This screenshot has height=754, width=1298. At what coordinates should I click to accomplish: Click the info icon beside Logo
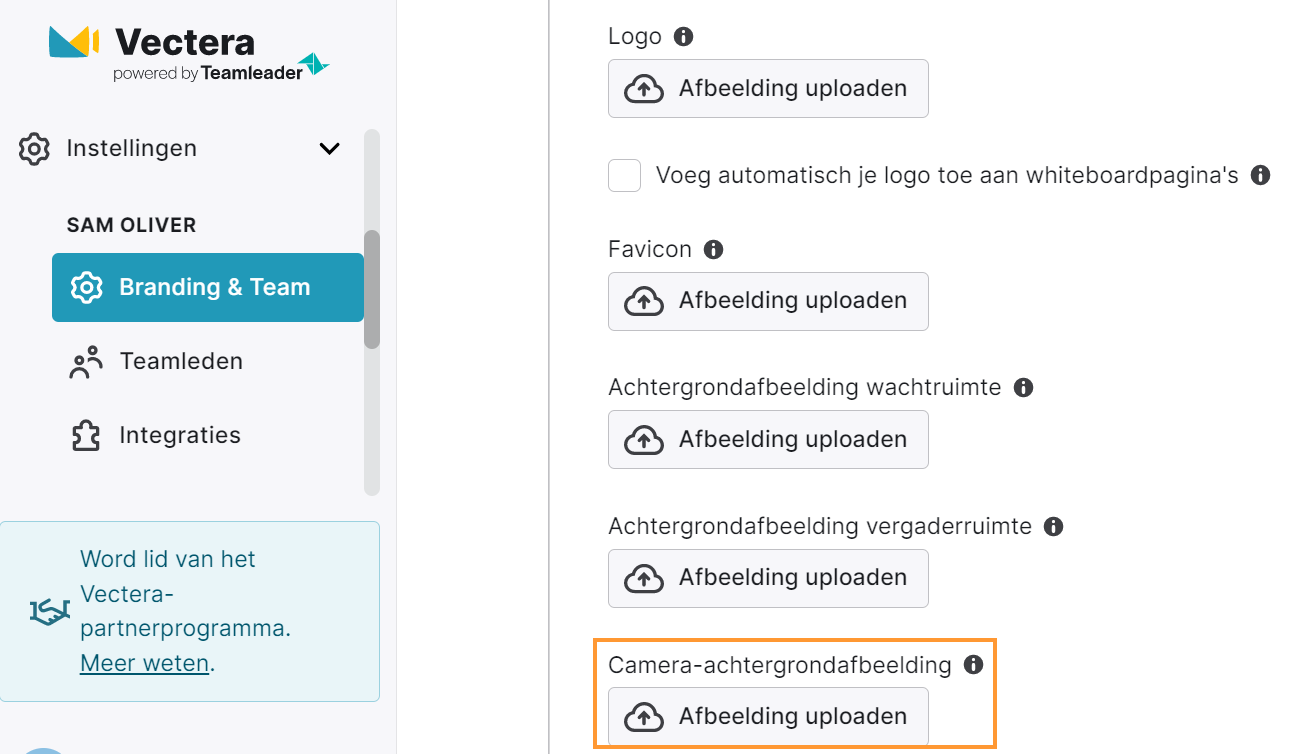(684, 37)
